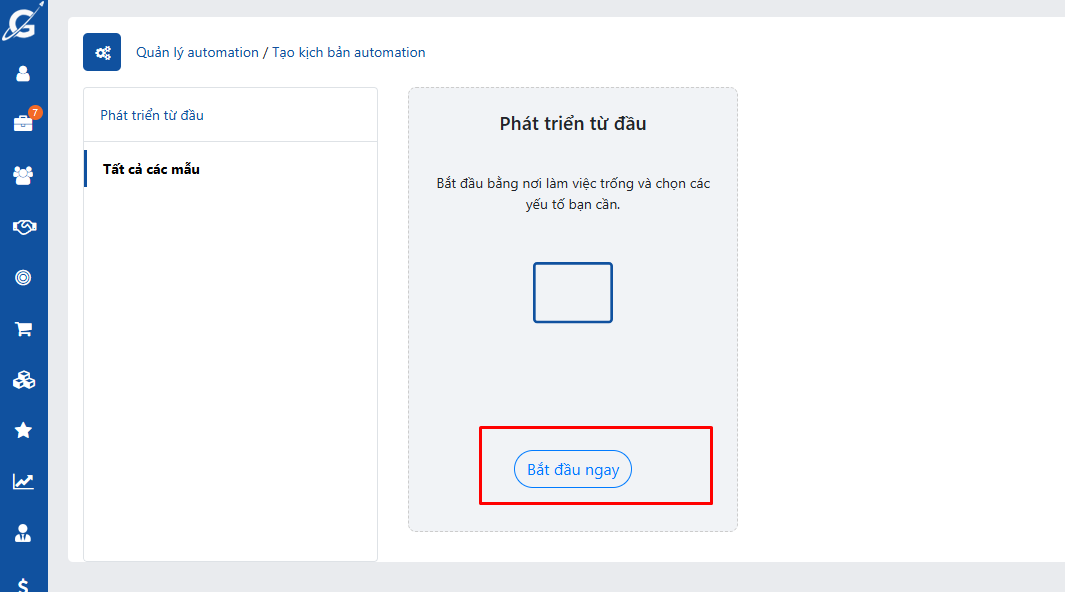Screen dimensions: 1065x592
Task: Click the bold "Phát triển từ đầu" card heading
Action: 573,124
